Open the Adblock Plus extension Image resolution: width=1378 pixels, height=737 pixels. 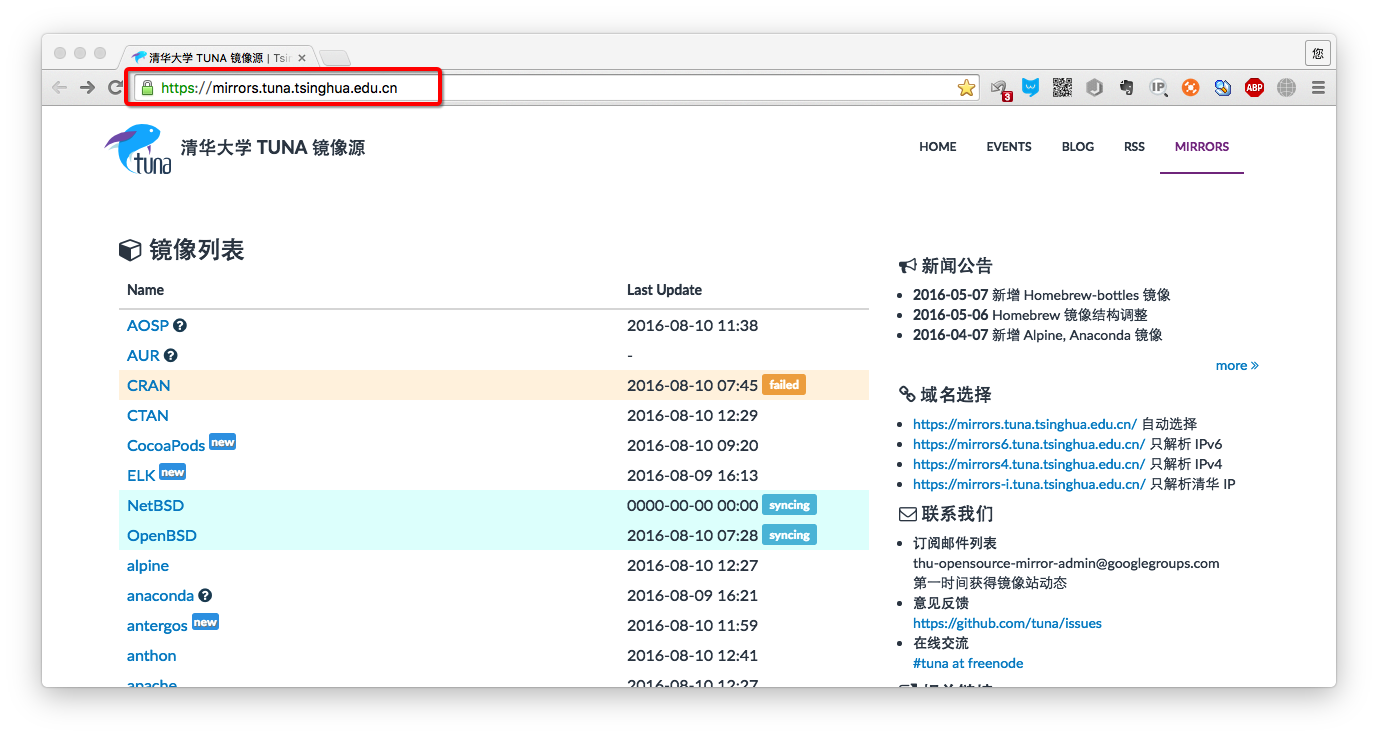pos(1254,88)
